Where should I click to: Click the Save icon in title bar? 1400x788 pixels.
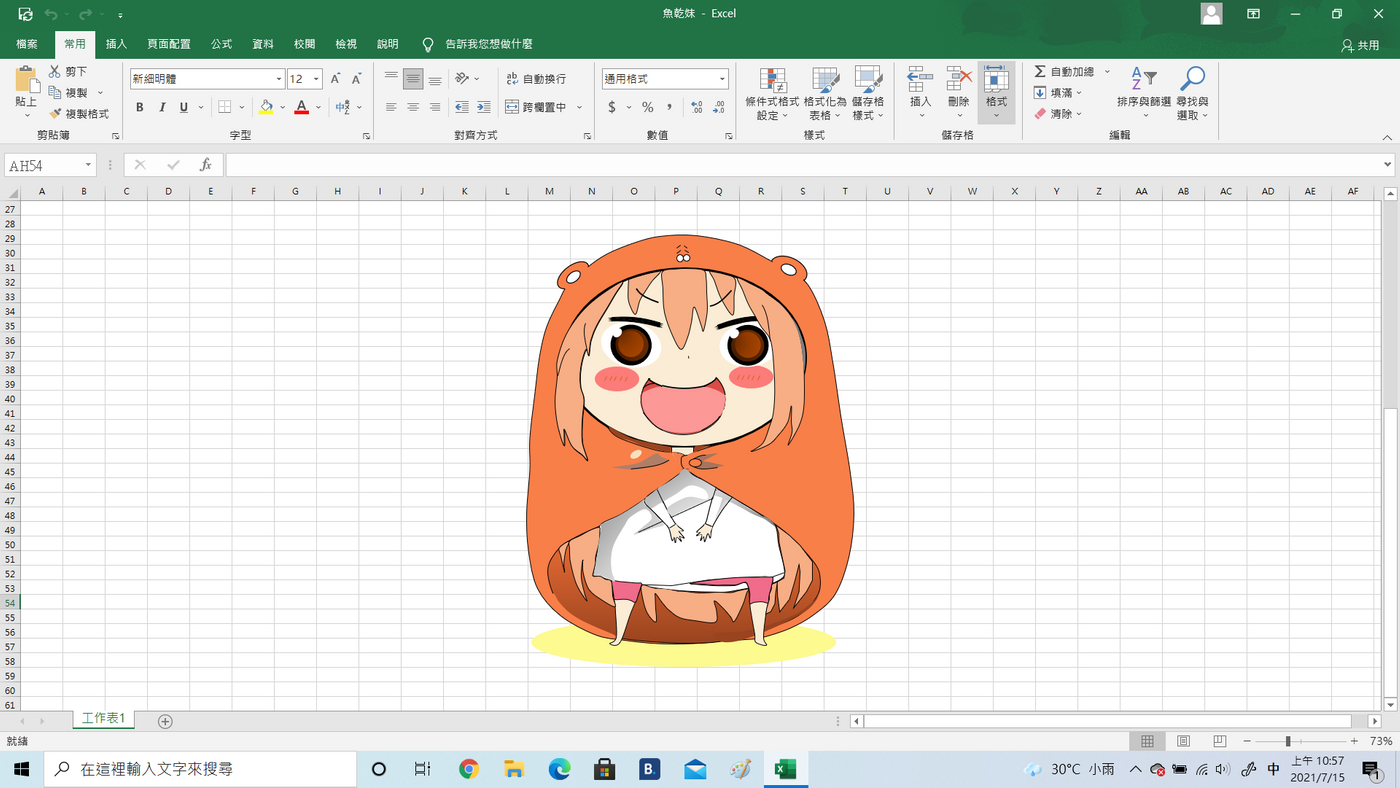[25, 14]
